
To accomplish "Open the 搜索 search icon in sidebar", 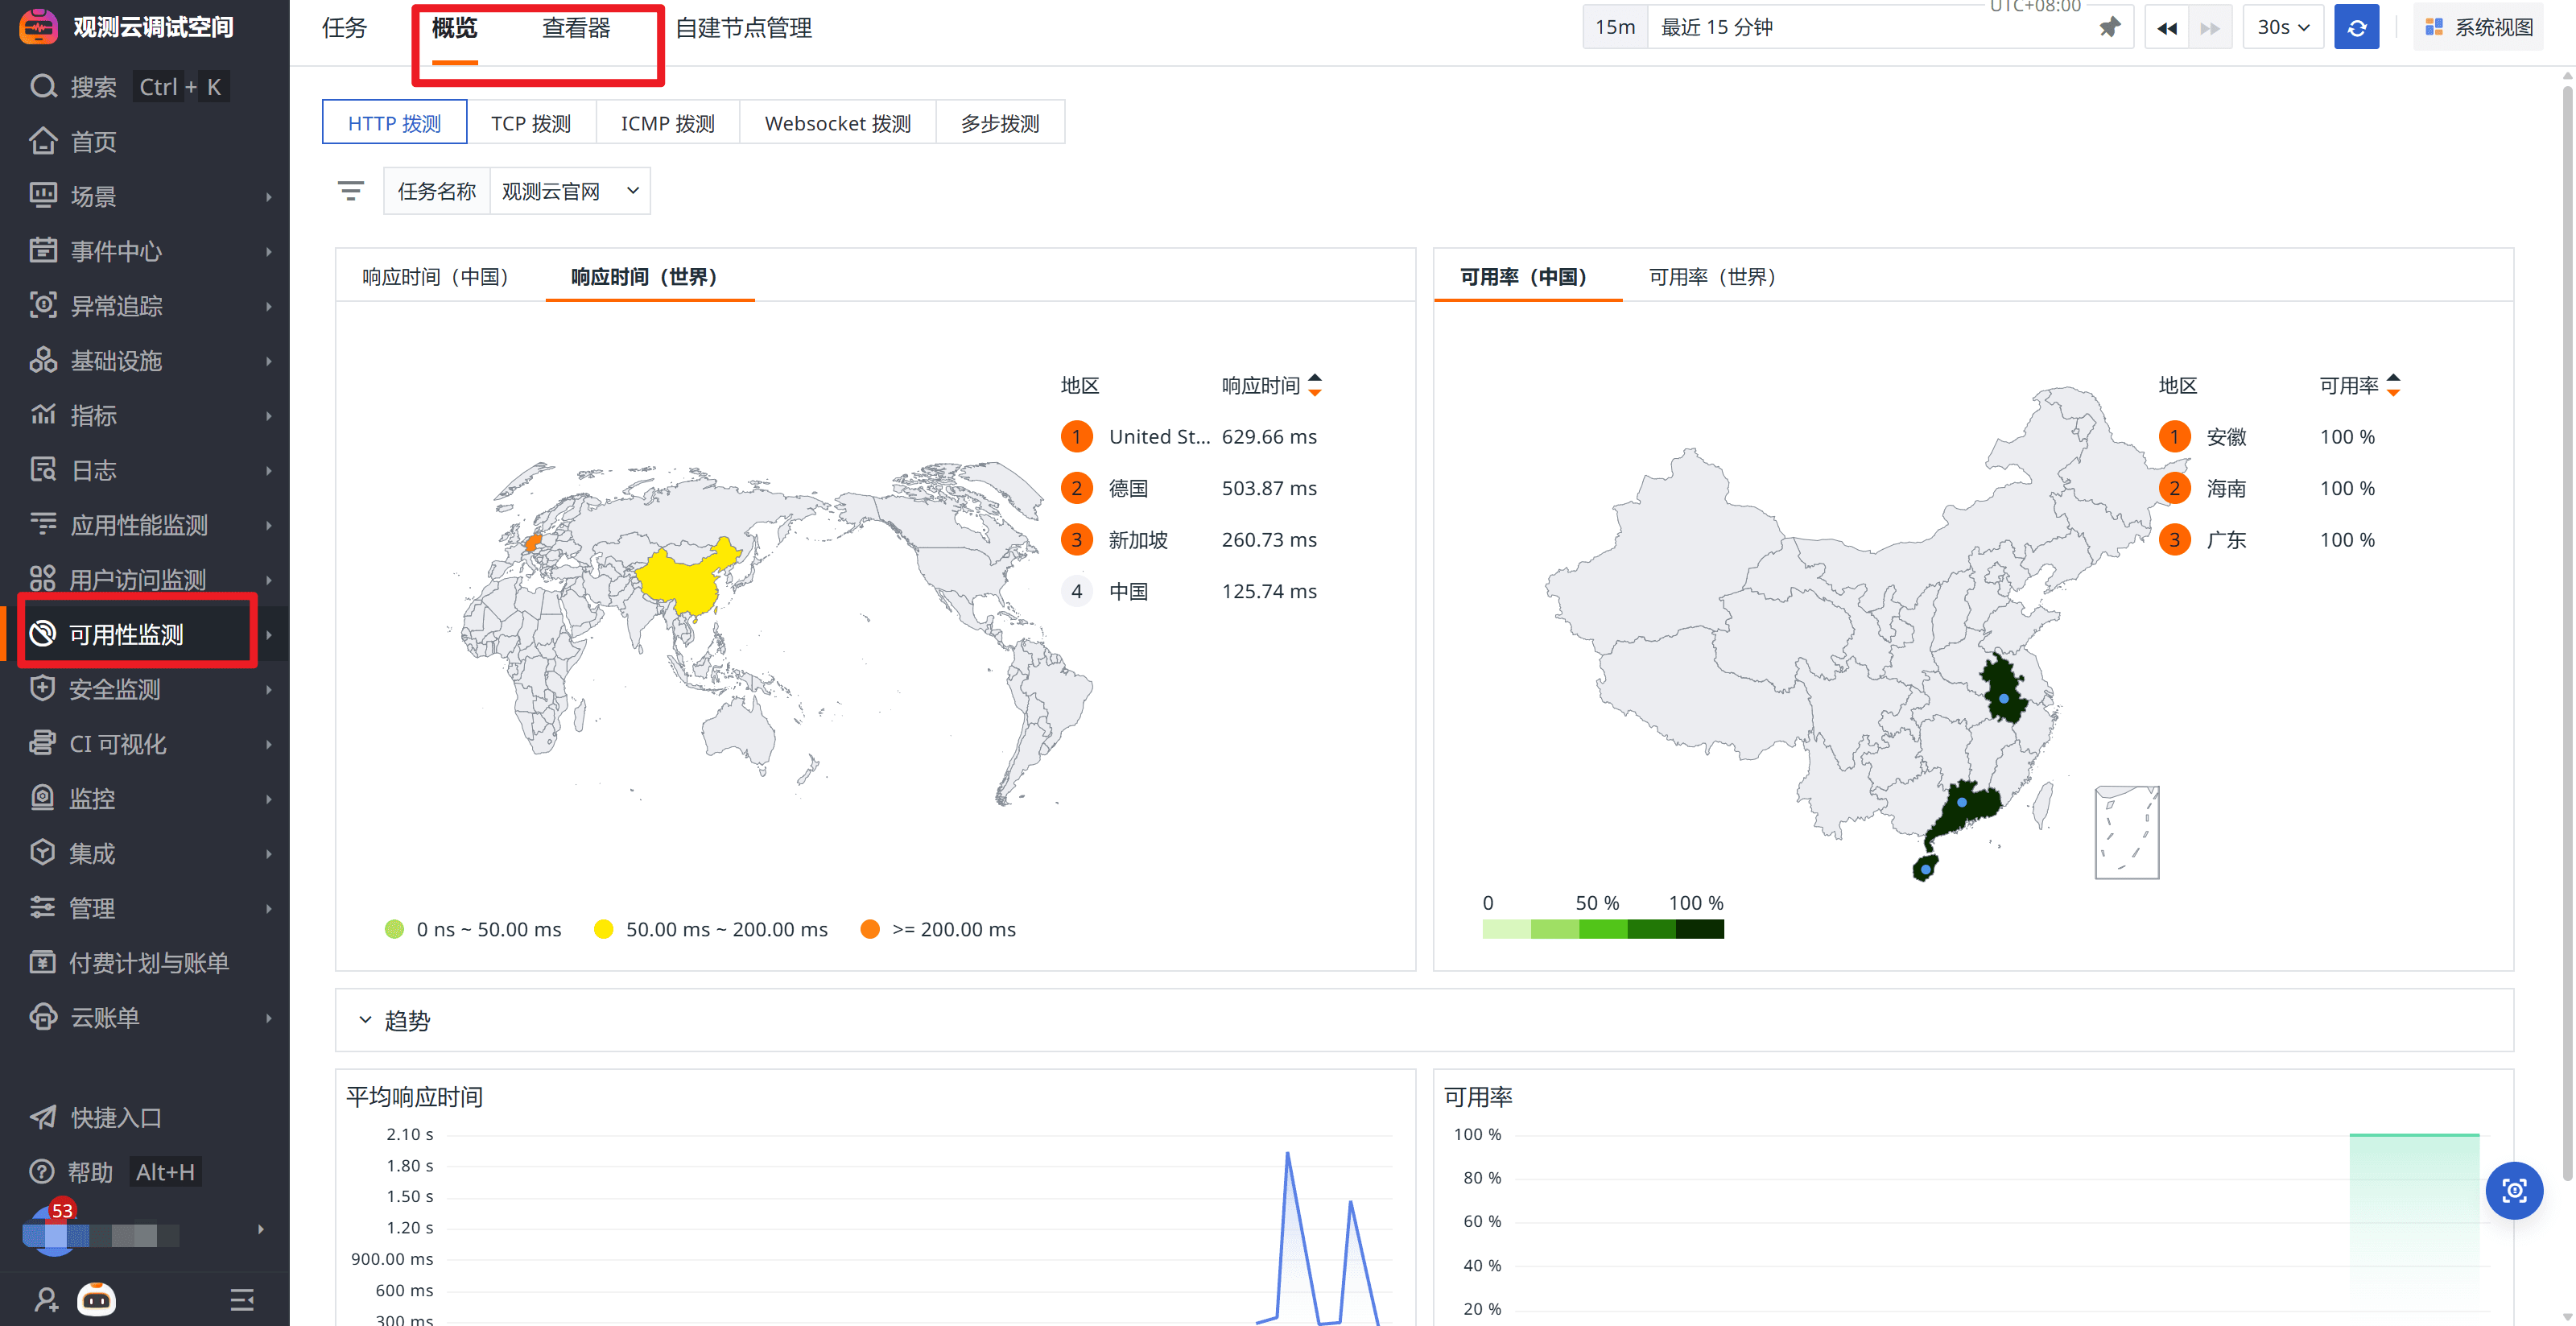I will [x=43, y=87].
